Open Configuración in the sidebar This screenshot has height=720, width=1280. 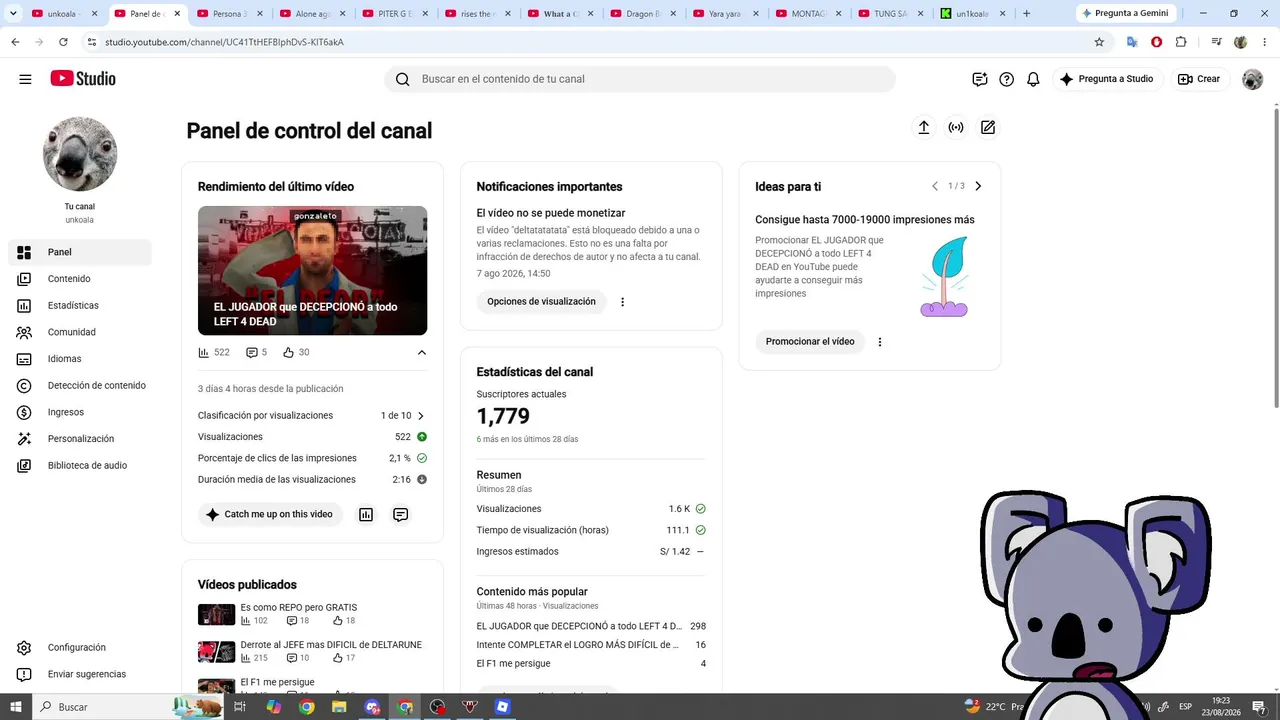point(80,648)
